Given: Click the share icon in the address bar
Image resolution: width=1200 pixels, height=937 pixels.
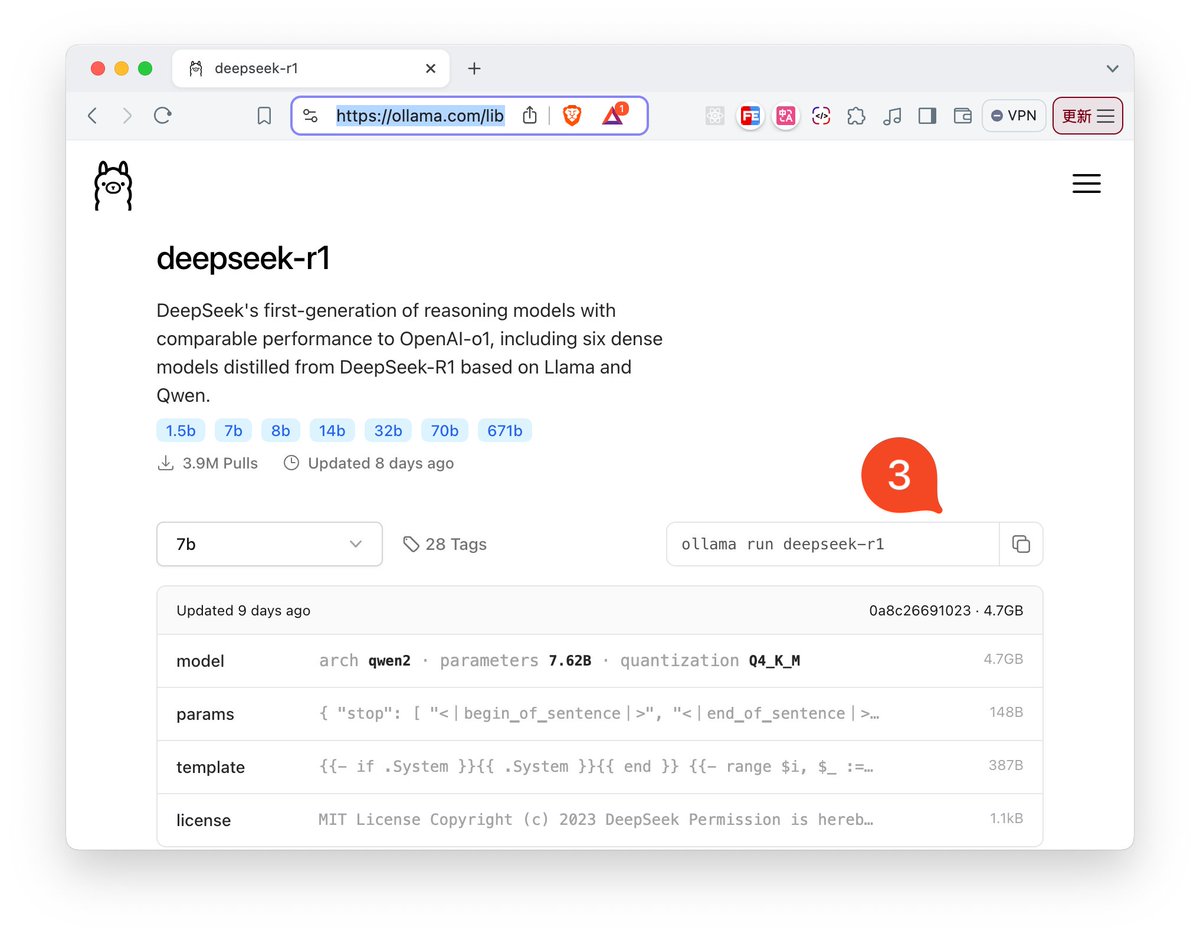Looking at the screenshot, I should (529, 115).
